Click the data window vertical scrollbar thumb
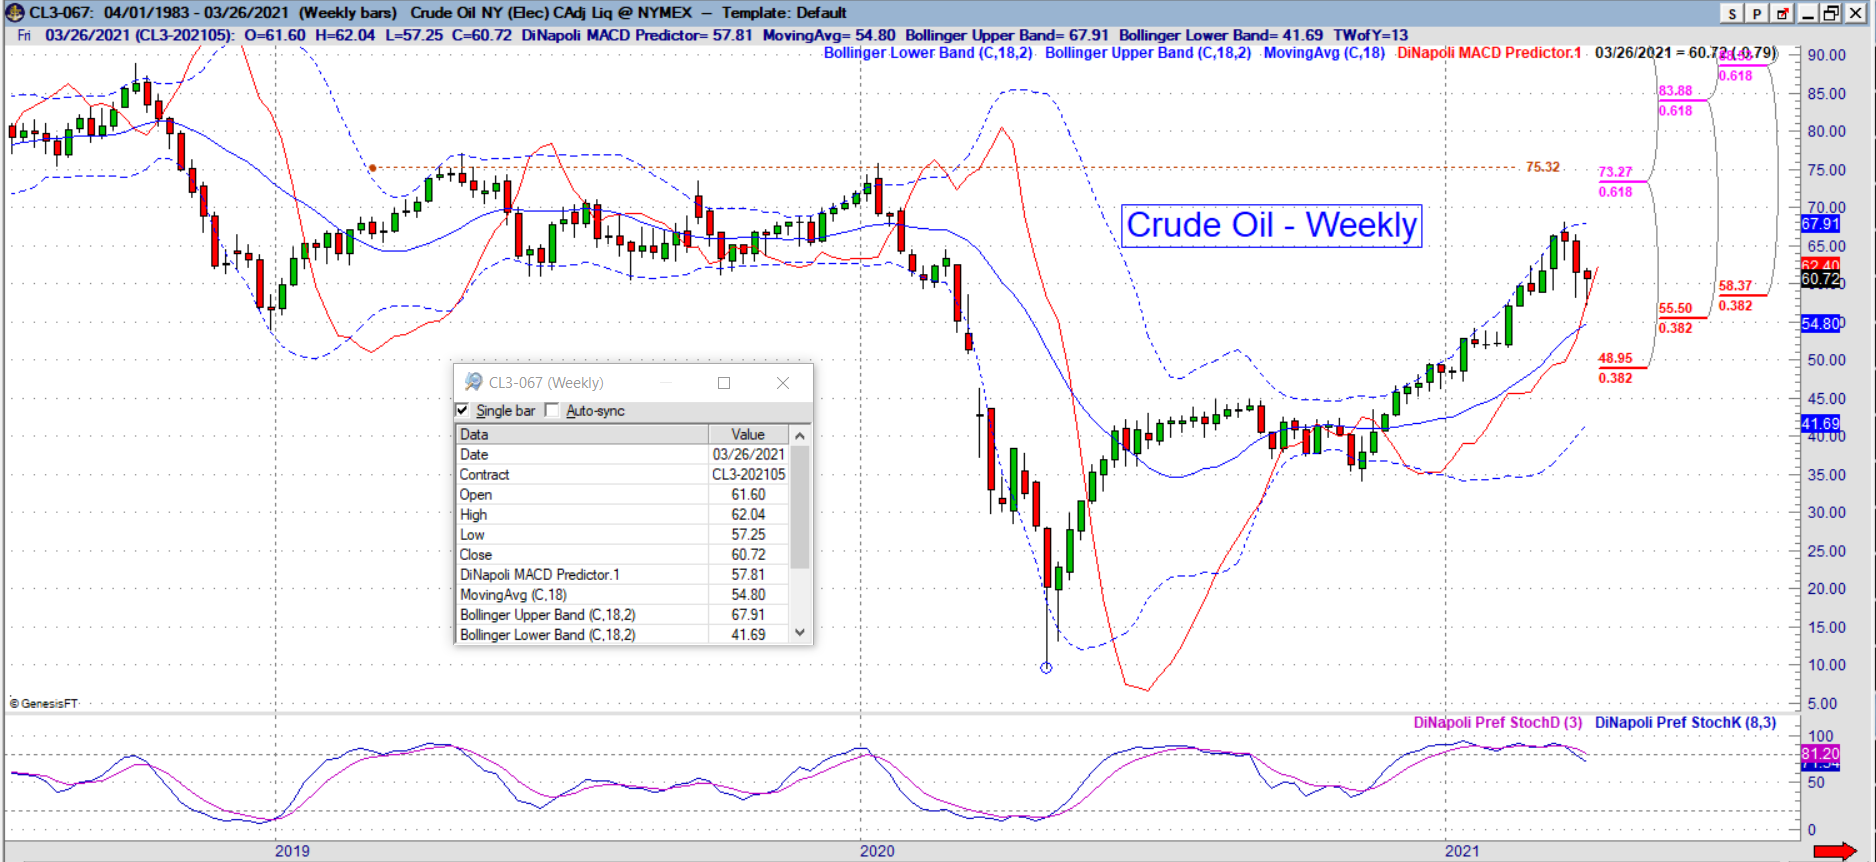 (799, 506)
